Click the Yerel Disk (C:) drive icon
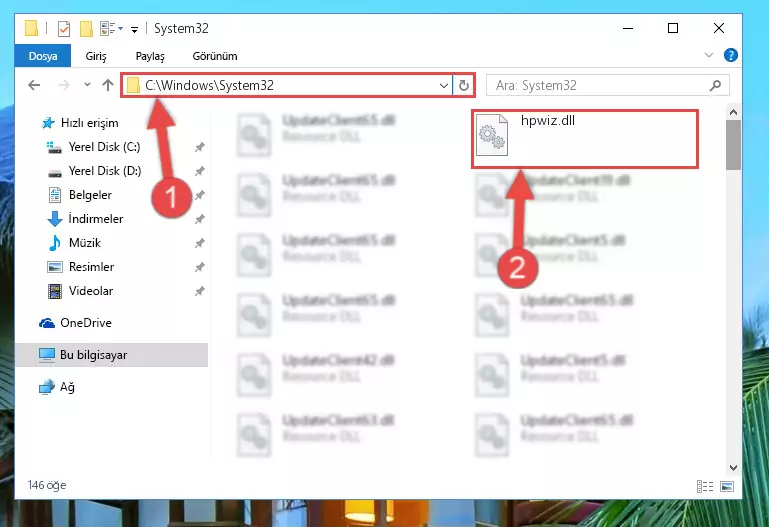 (54, 148)
